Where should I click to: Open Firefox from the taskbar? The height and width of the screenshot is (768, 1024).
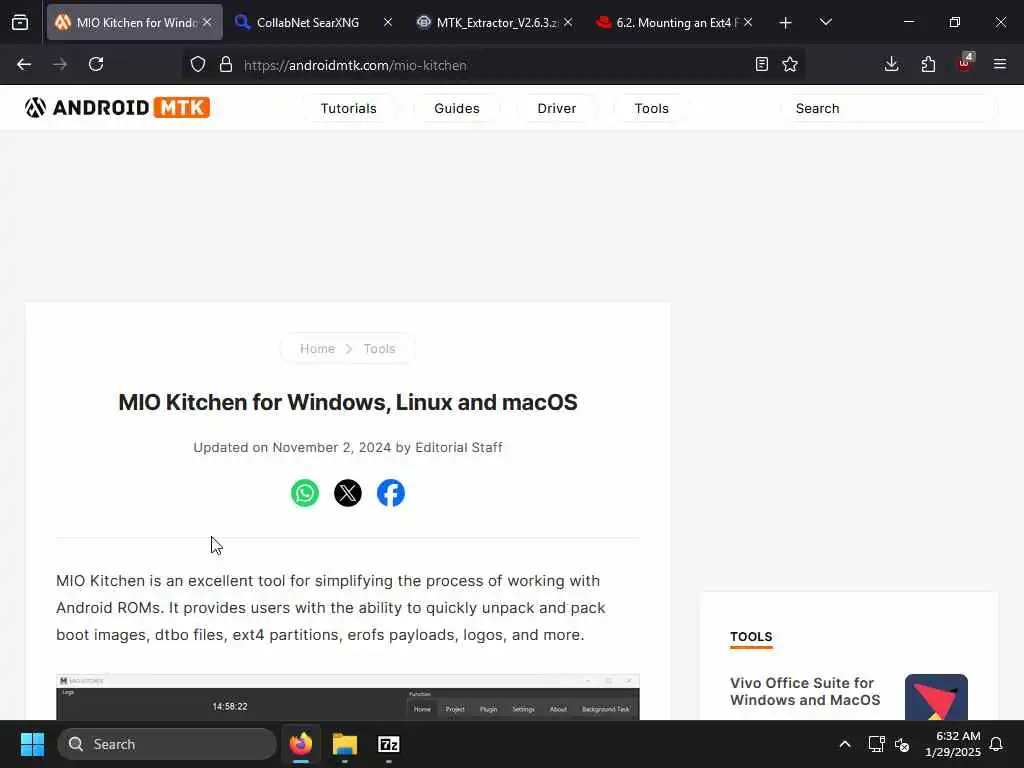(x=301, y=744)
